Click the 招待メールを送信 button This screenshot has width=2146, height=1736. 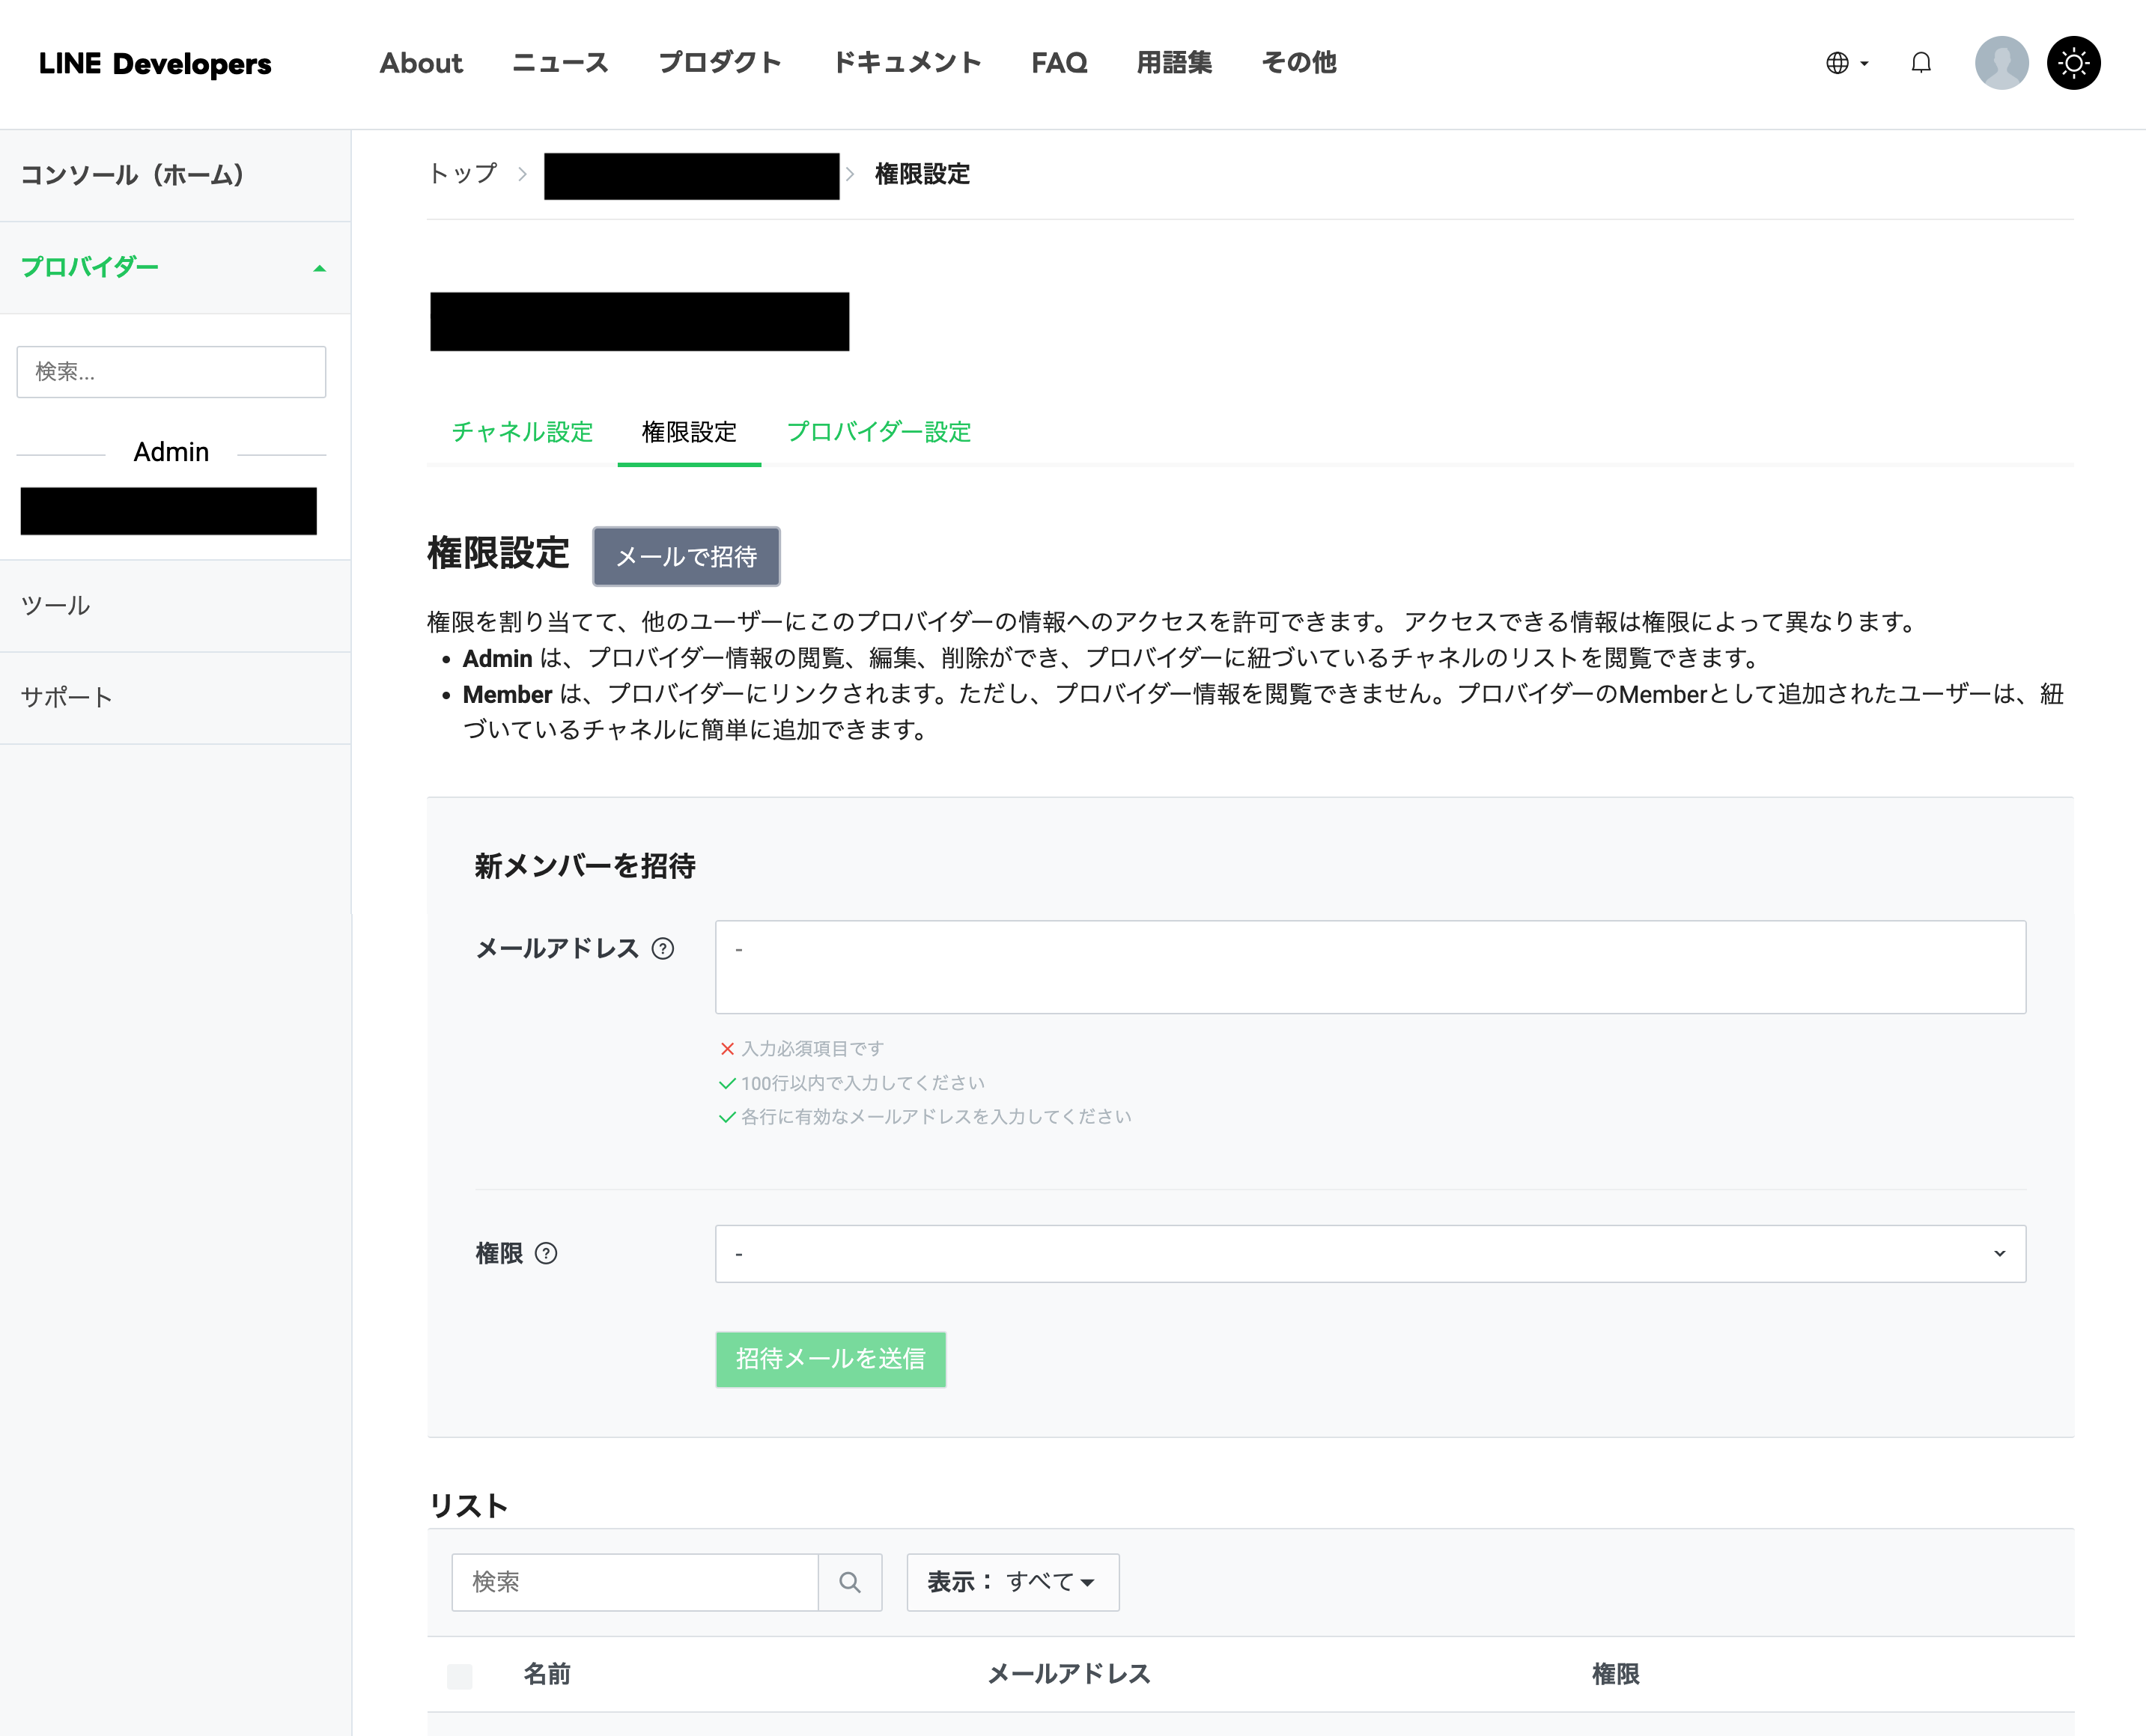[830, 1358]
